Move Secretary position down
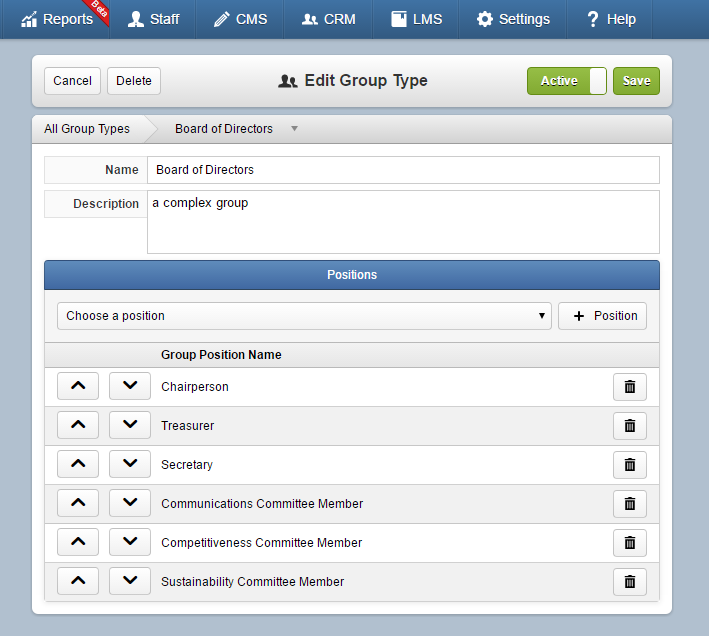709x636 pixels. click(x=130, y=464)
